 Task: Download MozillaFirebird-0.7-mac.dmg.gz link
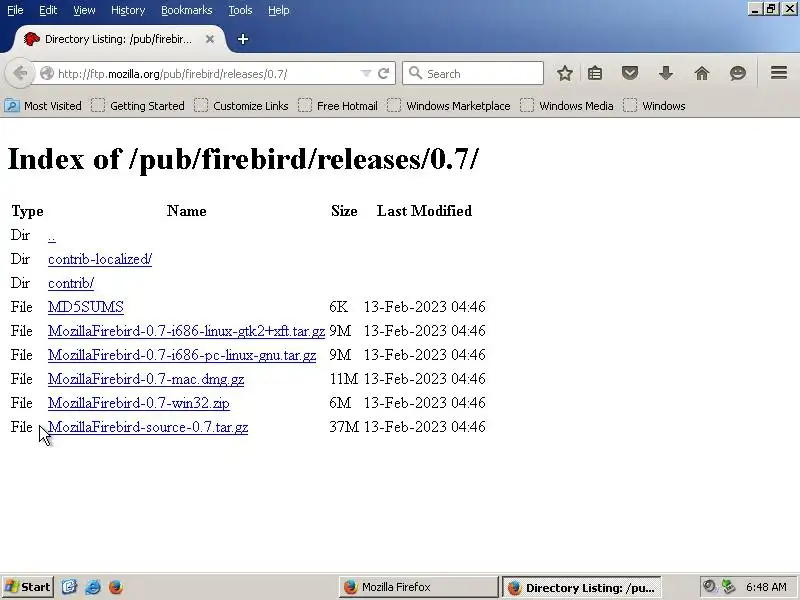[146, 379]
